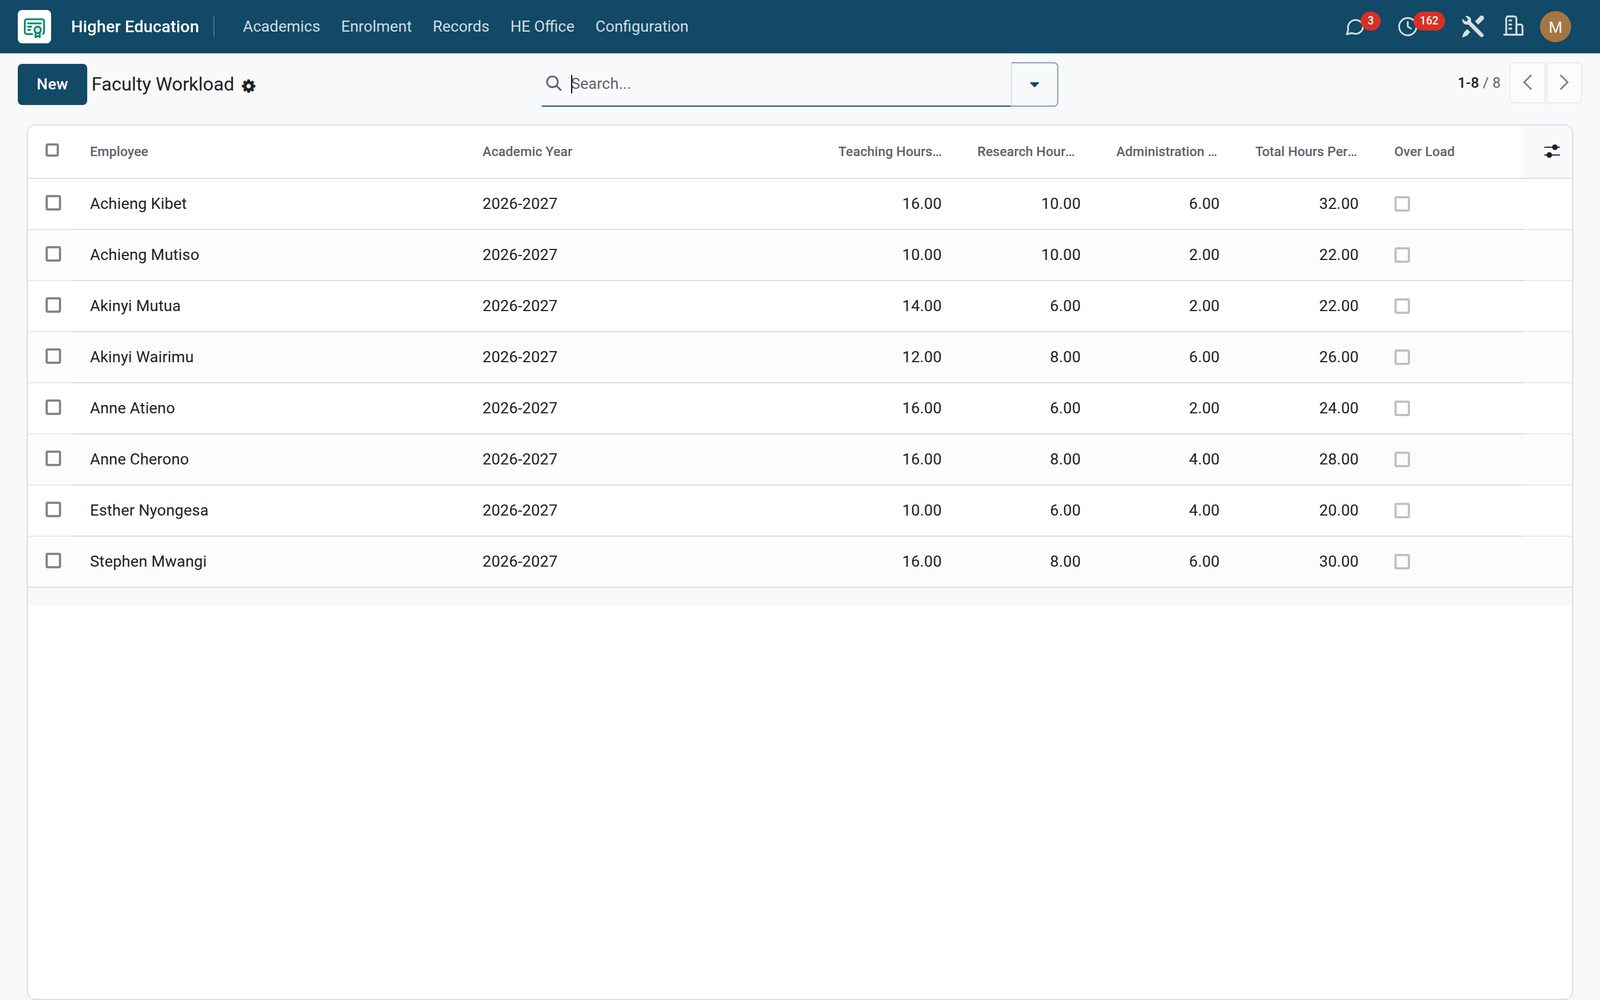Go to previous page with left chevron
Viewport: 1600px width, 1000px height.
[x=1527, y=83]
